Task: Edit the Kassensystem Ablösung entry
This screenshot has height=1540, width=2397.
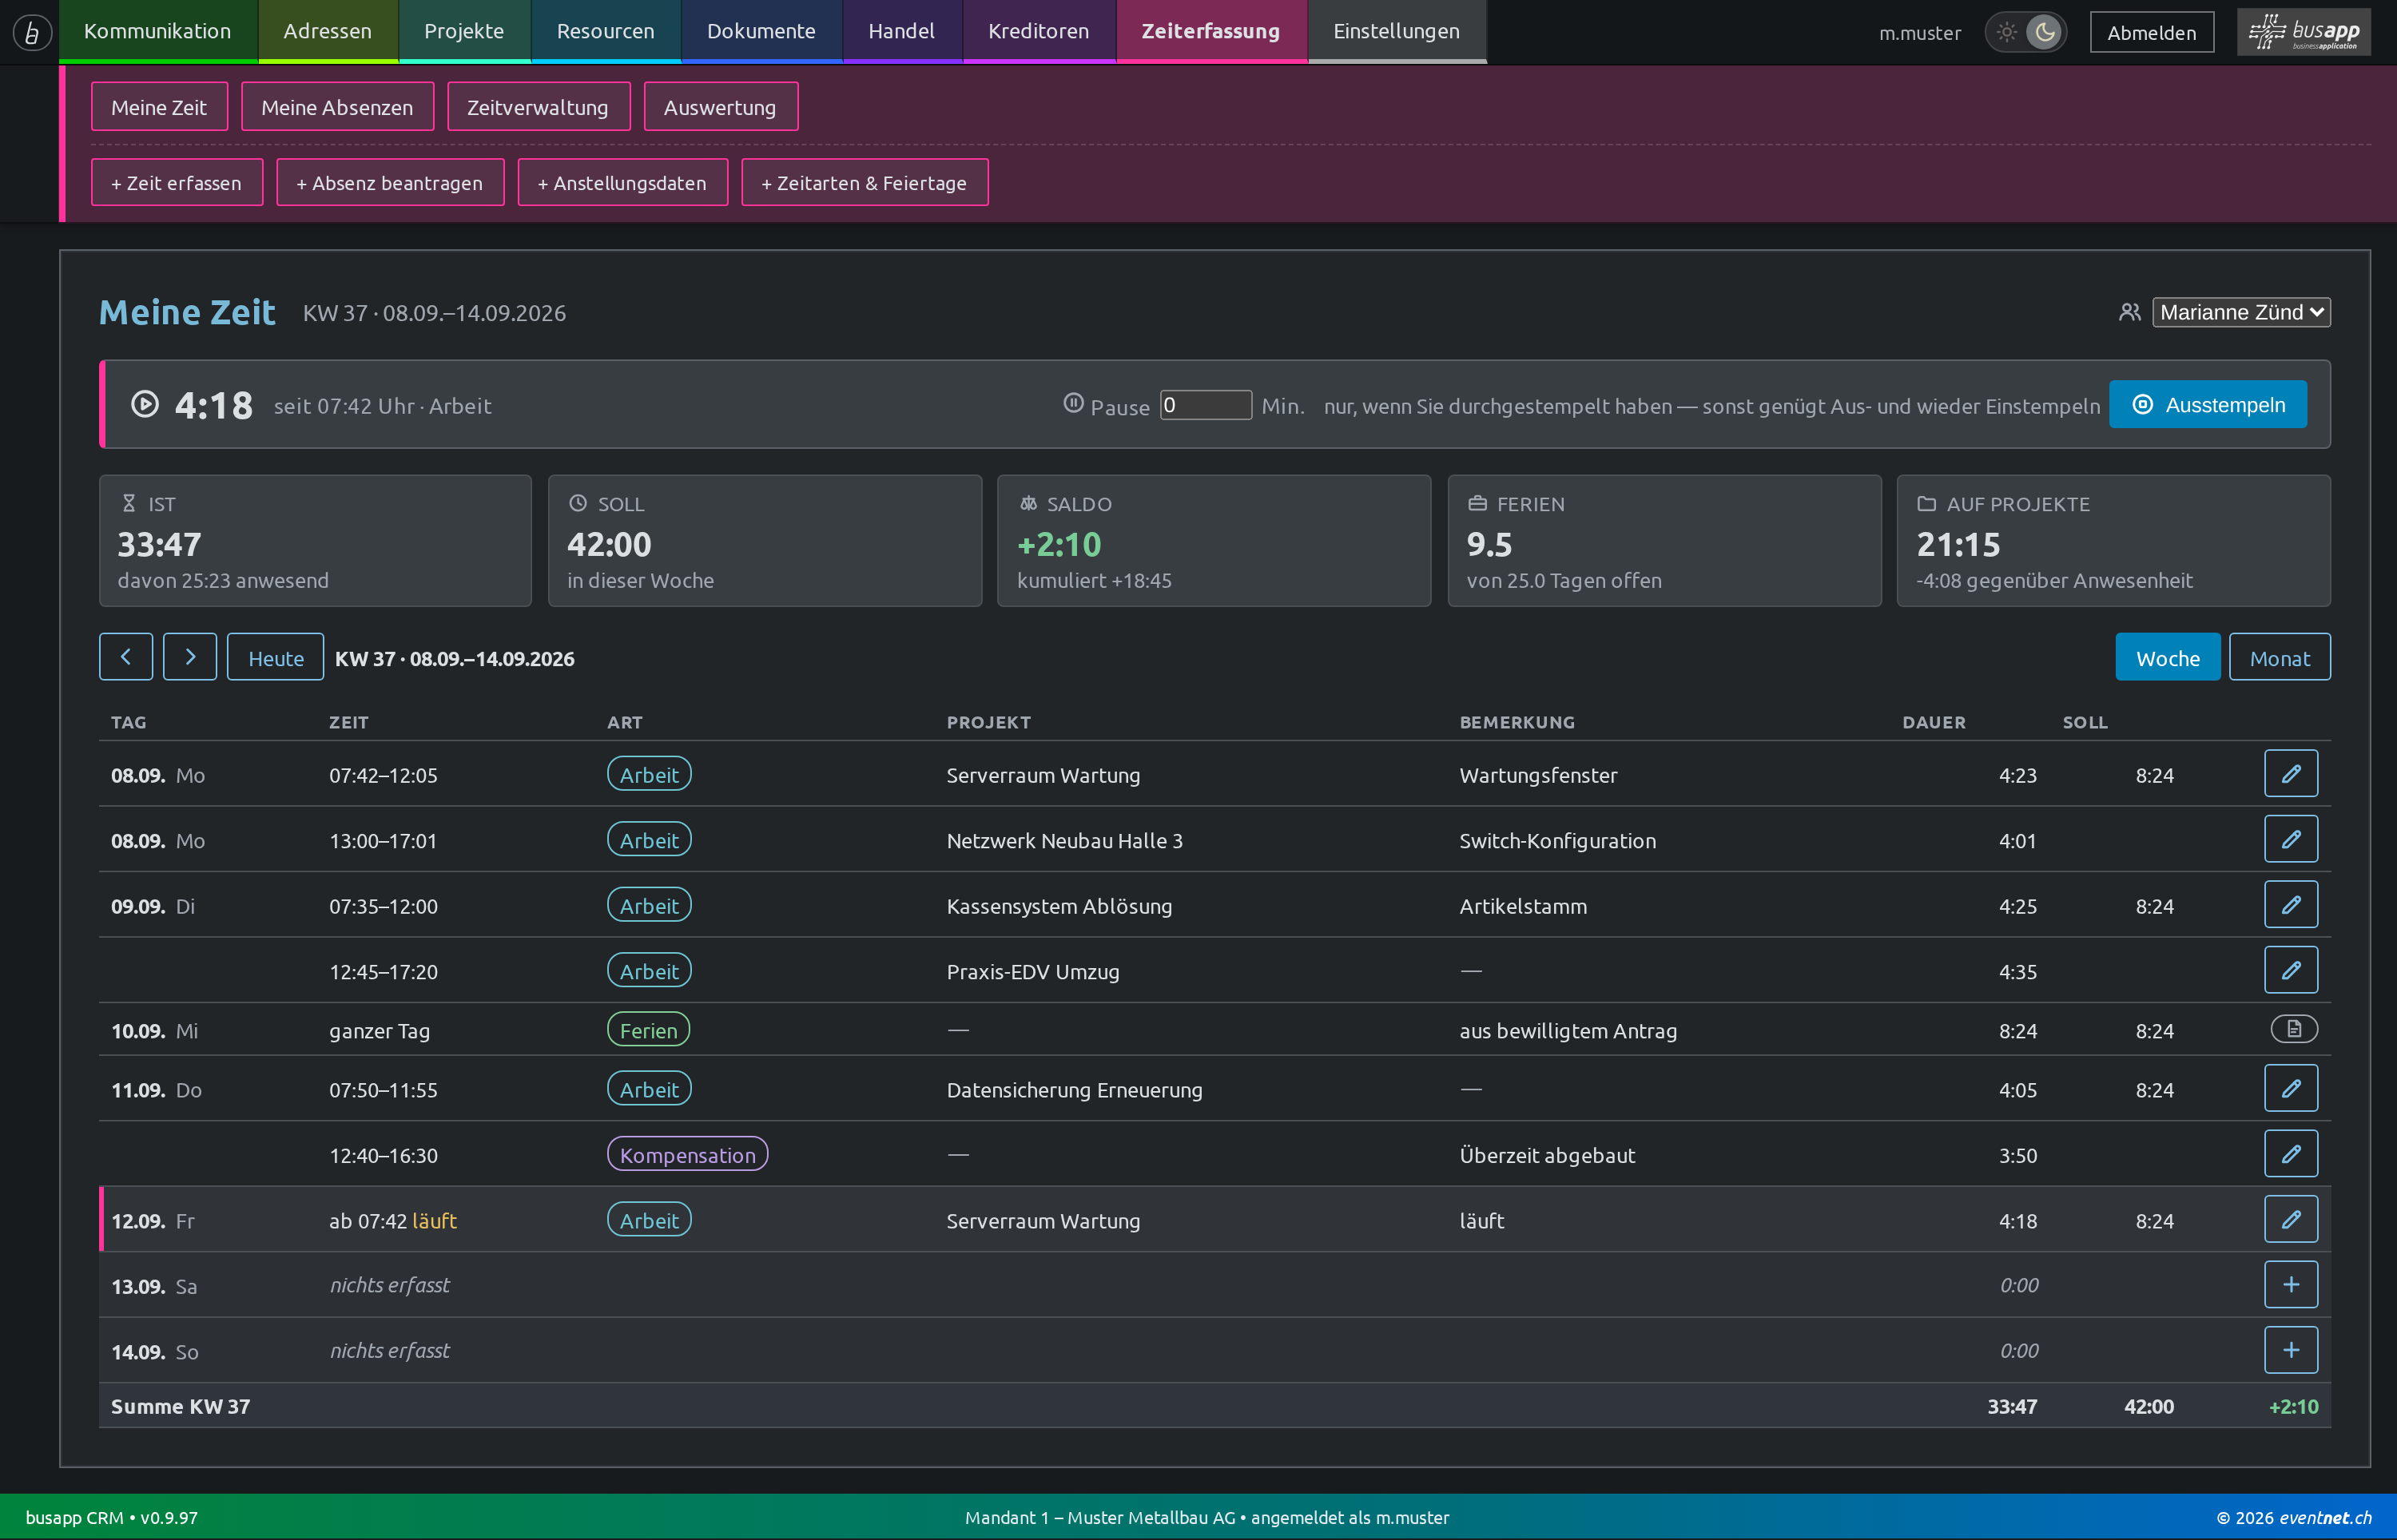Action: (x=2290, y=905)
